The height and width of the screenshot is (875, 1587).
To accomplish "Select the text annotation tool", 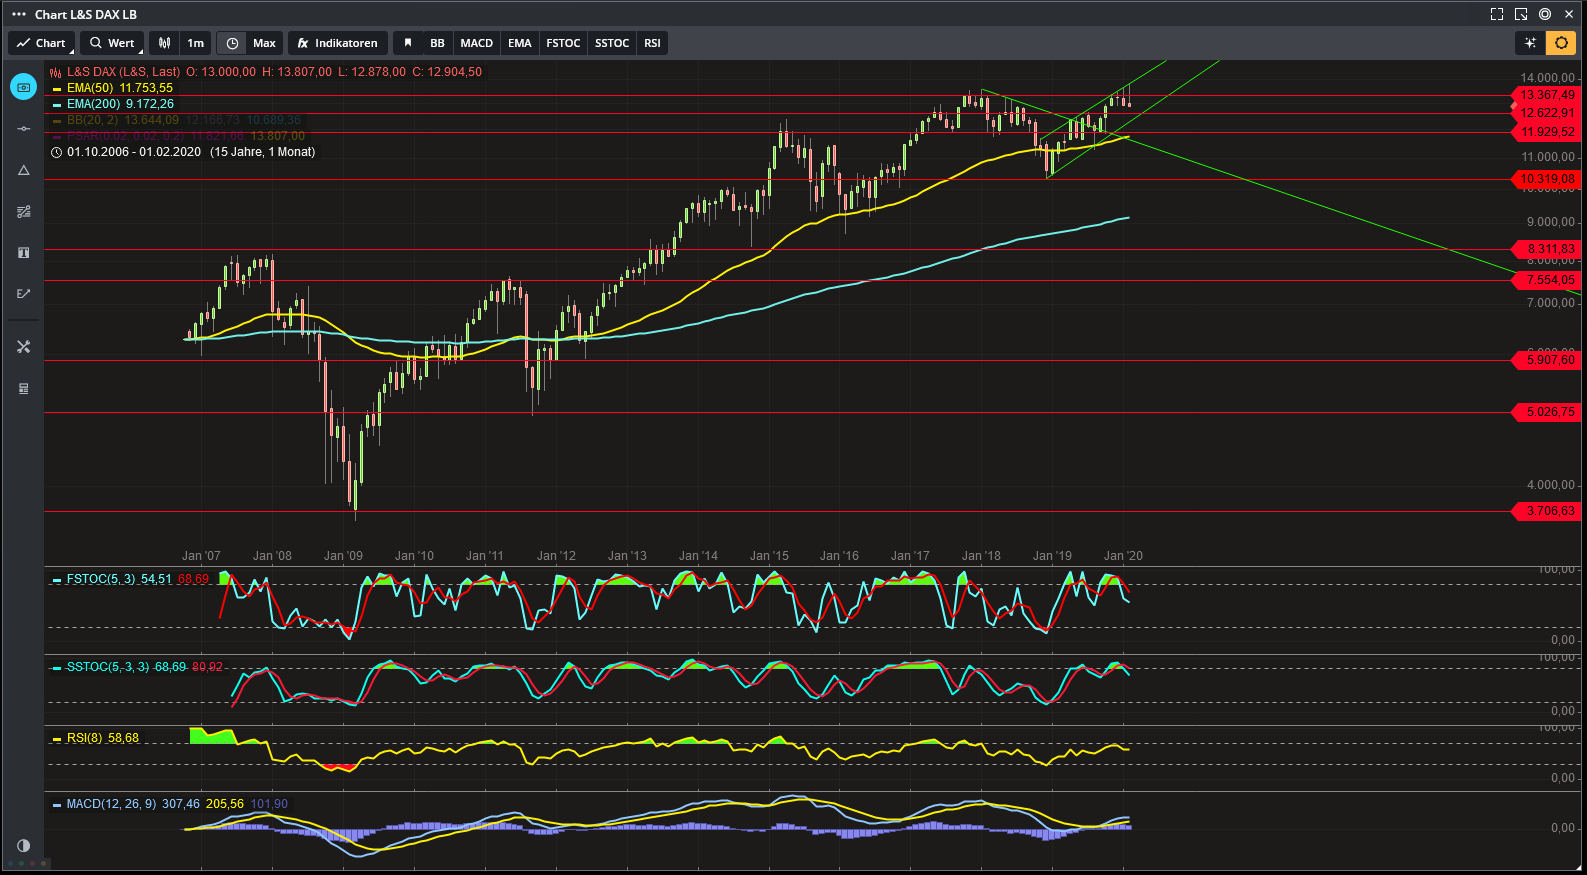I will 24,253.
